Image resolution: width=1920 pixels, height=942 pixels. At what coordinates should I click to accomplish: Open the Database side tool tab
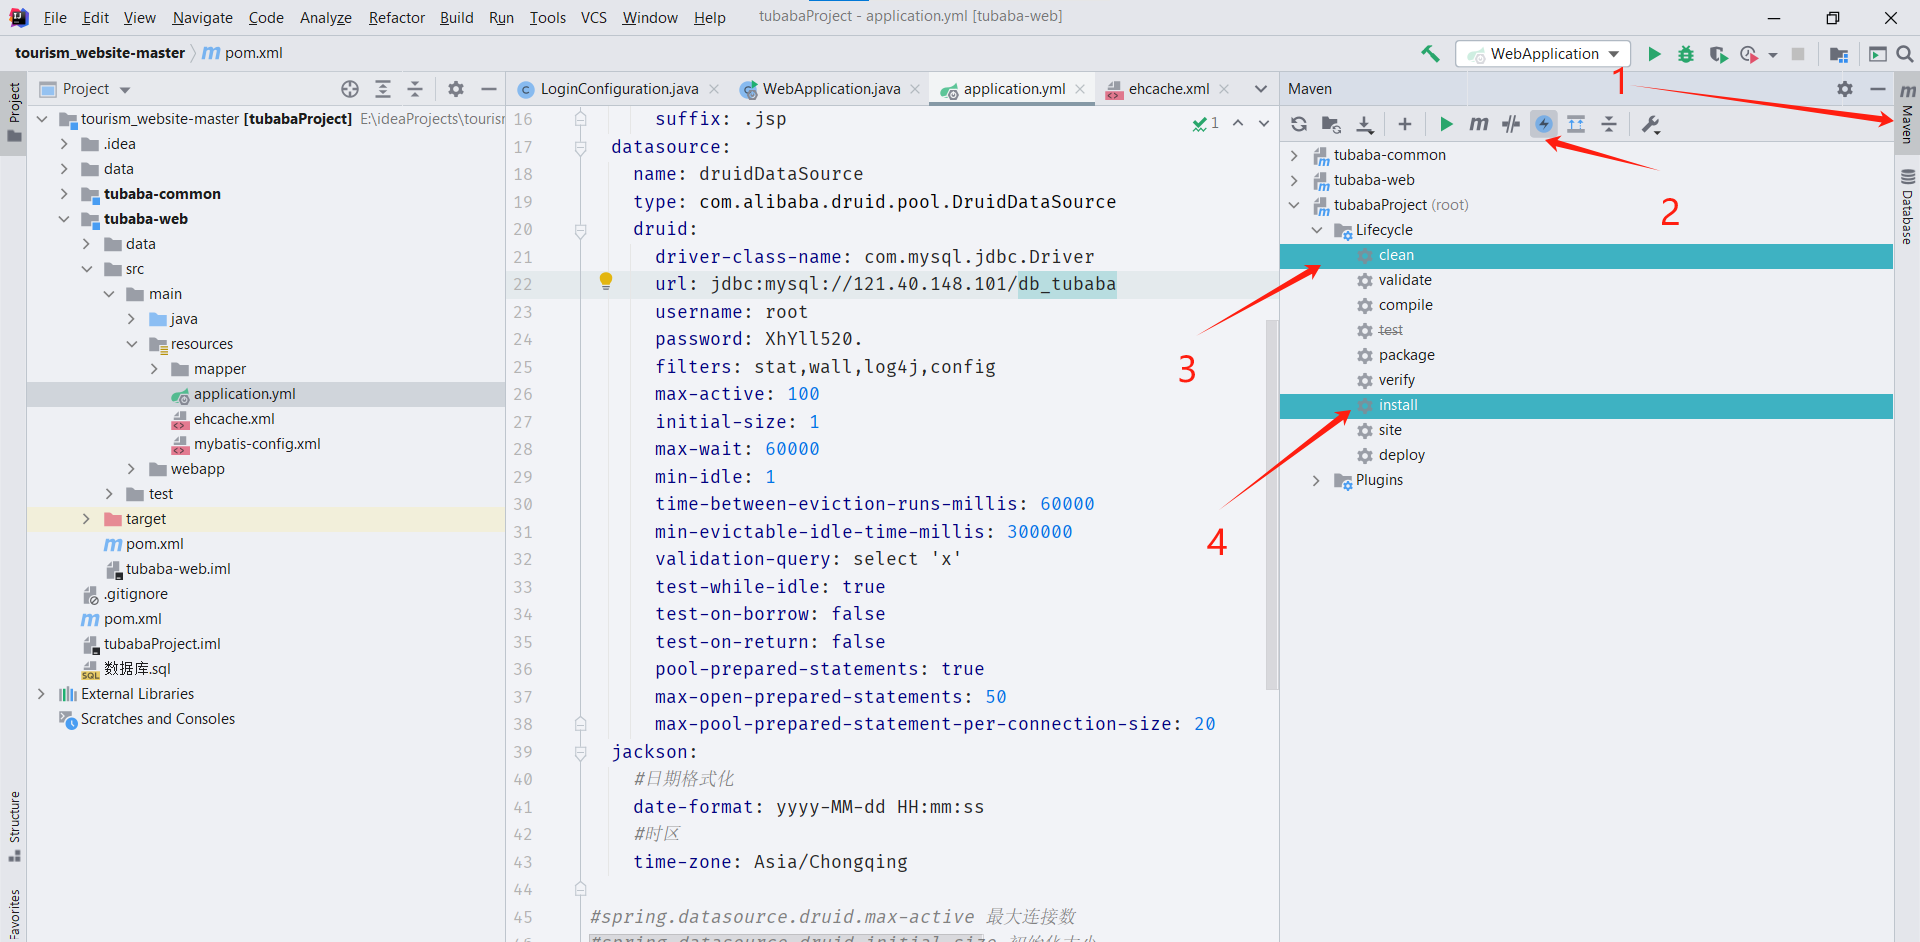click(1907, 207)
